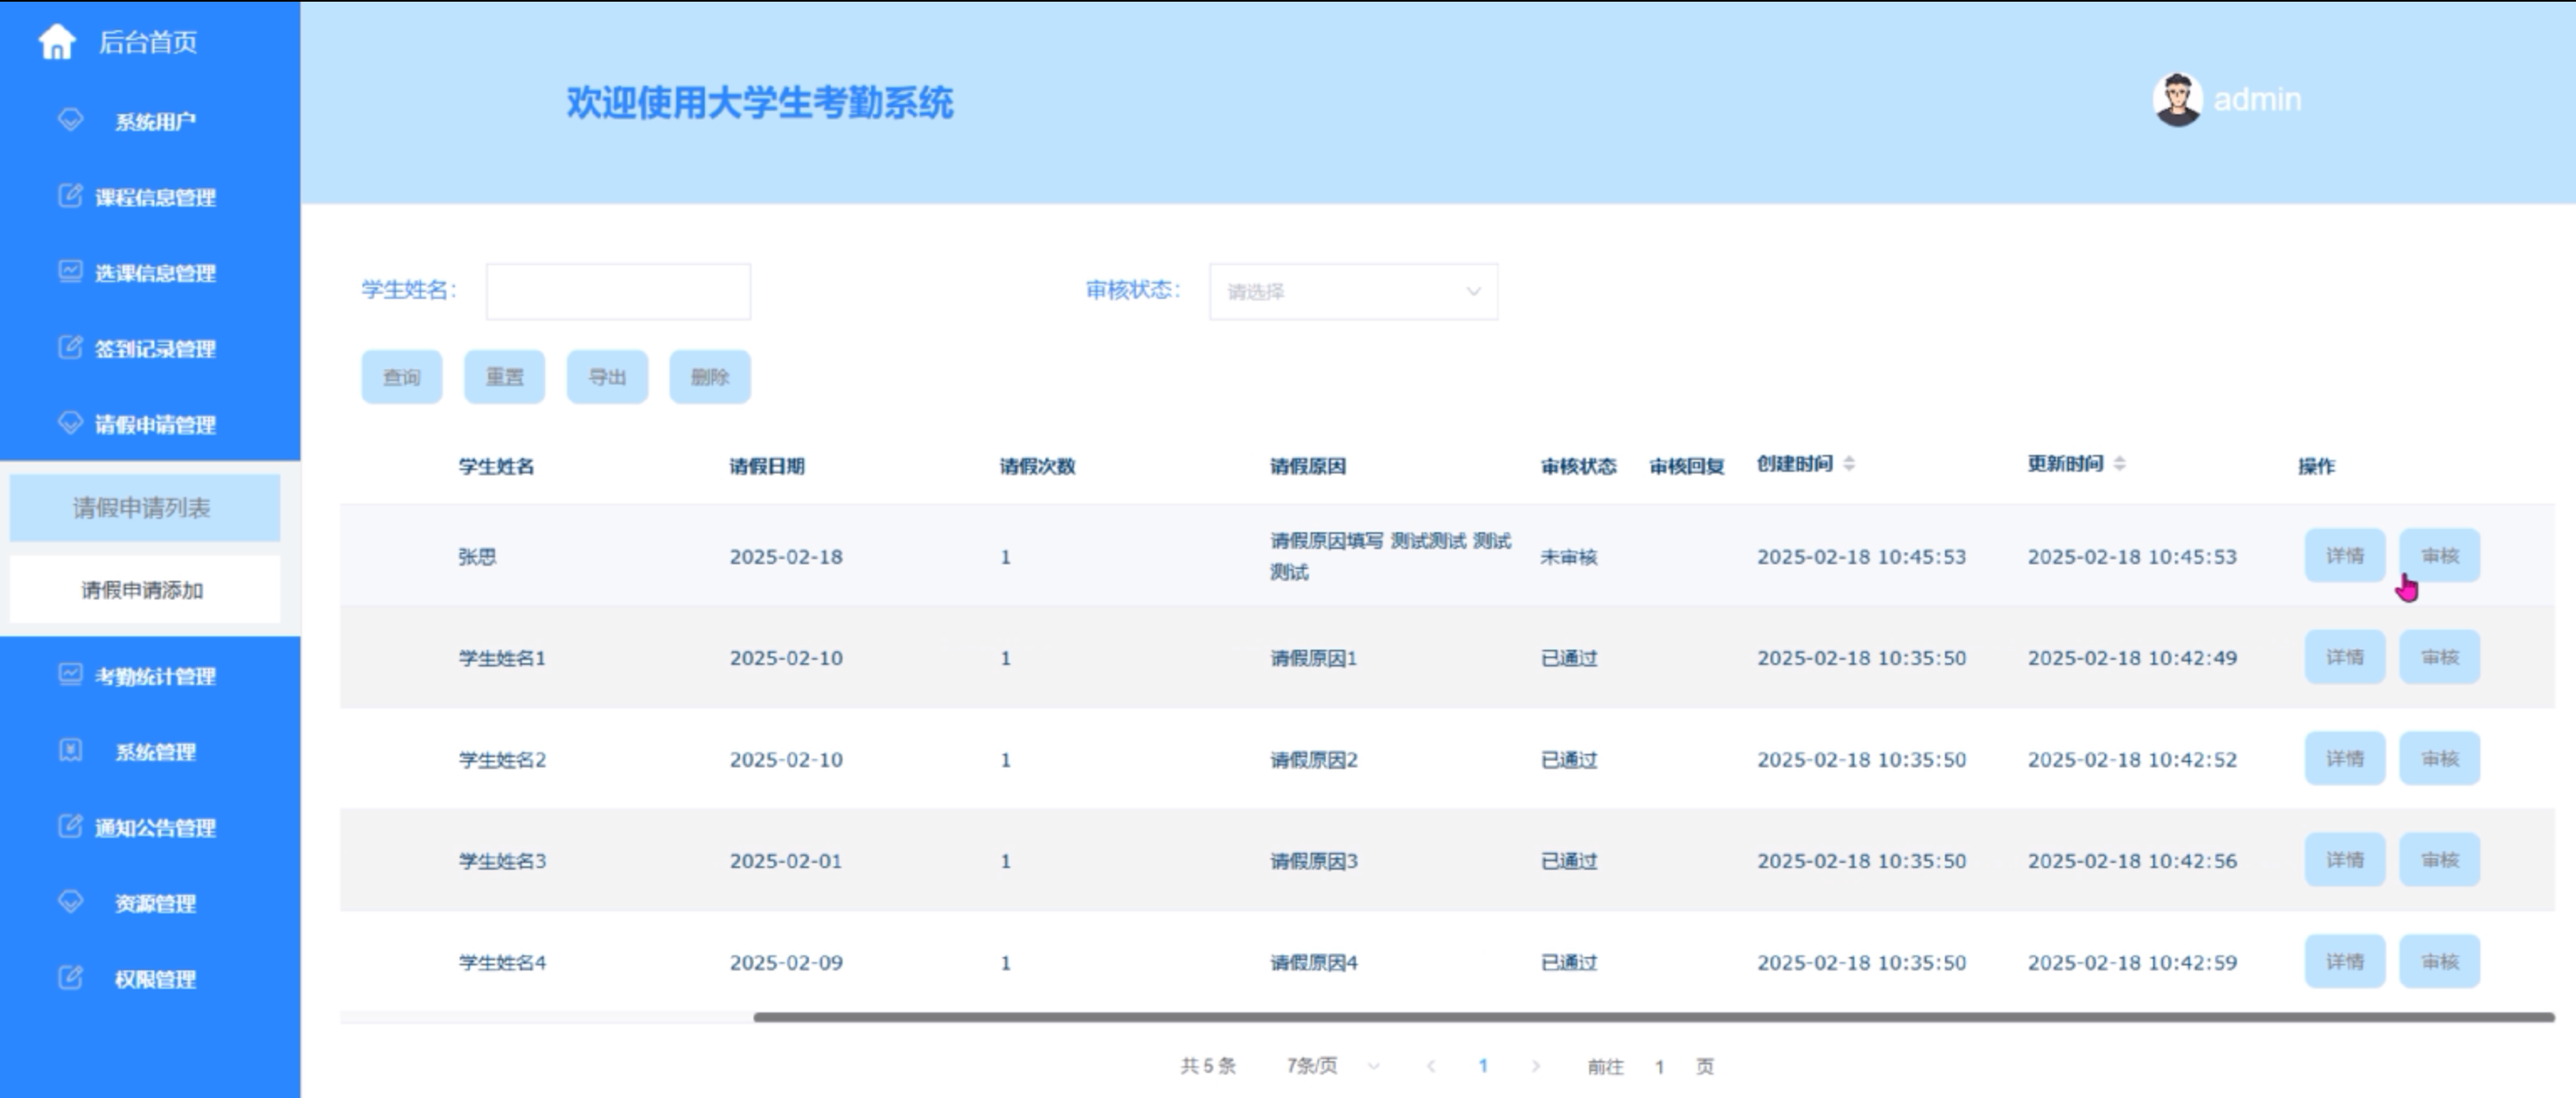Click the icon beside 系统管理
Image resolution: width=2576 pixels, height=1098 pixels.
(x=70, y=751)
